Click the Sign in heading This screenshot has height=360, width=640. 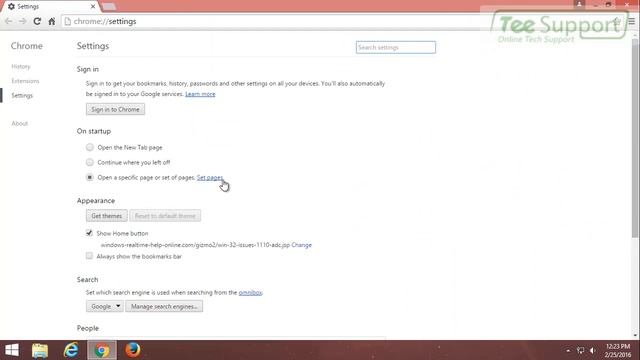(88, 69)
